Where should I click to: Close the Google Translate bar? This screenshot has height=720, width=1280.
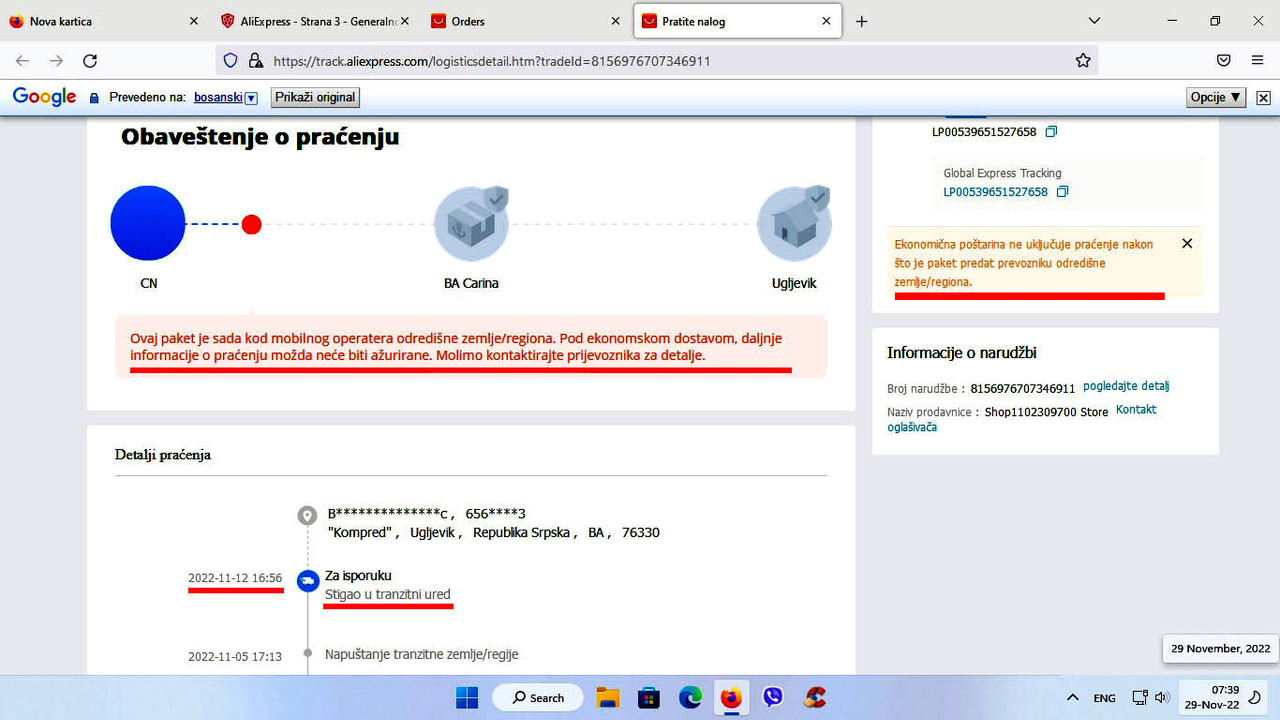[1263, 98]
